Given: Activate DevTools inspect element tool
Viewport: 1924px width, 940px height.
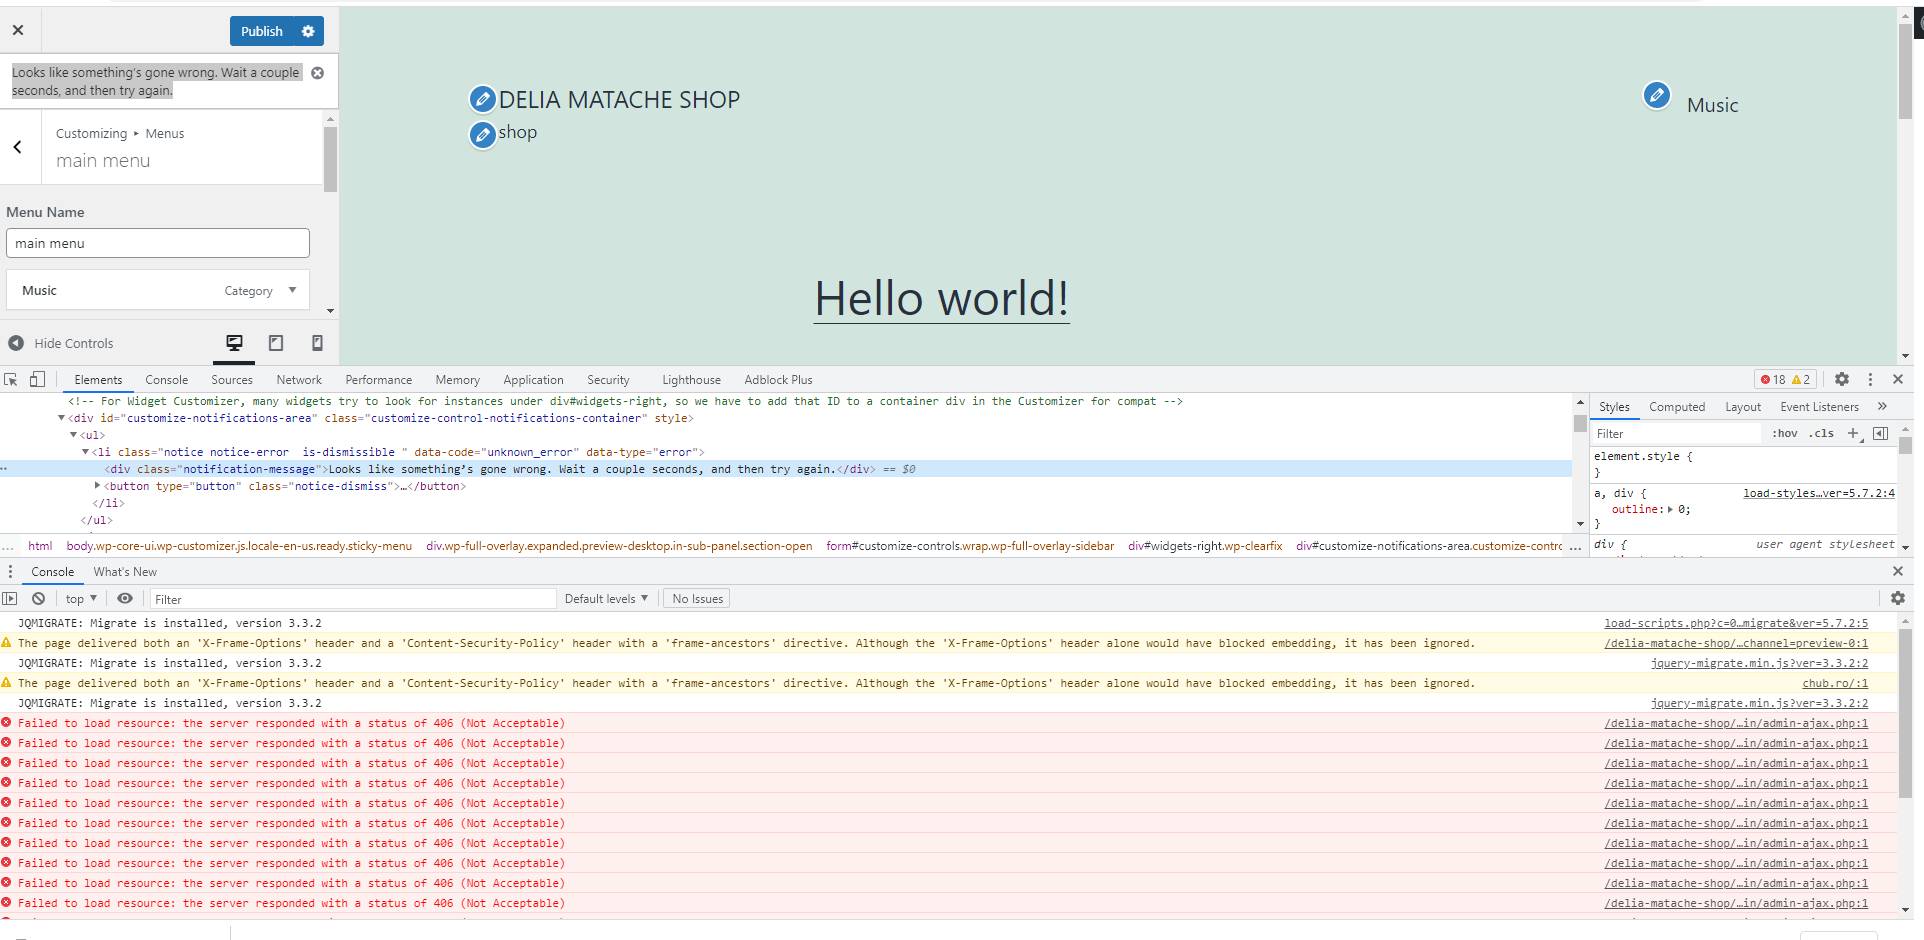Looking at the screenshot, I should [11, 379].
